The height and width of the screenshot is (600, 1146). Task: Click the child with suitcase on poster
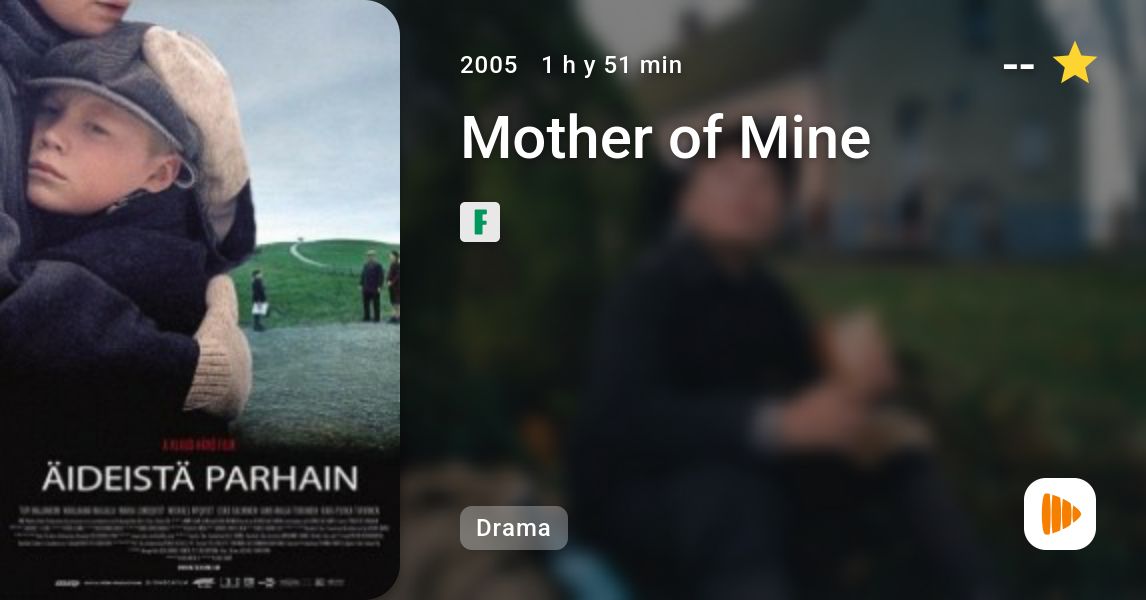259,300
